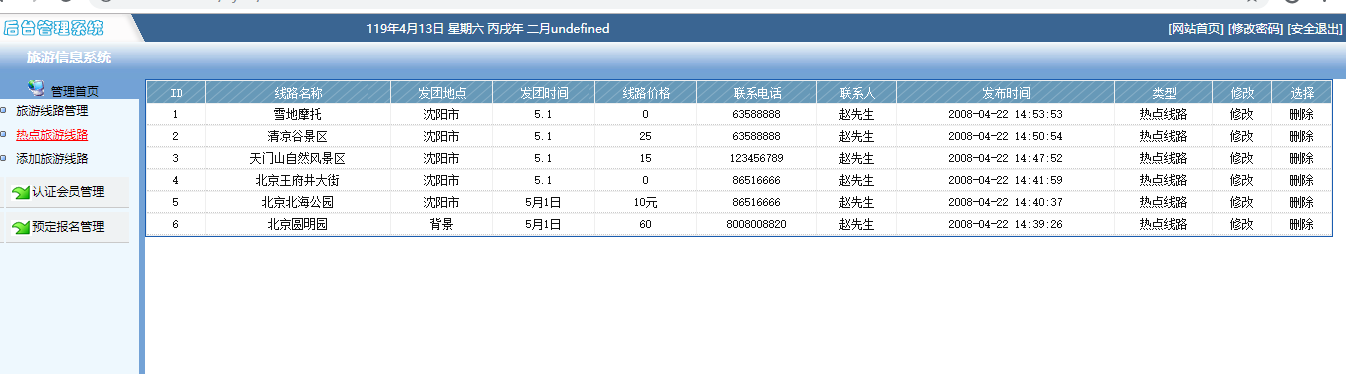Go to 管理首页 in sidebar
1346x374 pixels.
pyautogui.click(x=75, y=91)
